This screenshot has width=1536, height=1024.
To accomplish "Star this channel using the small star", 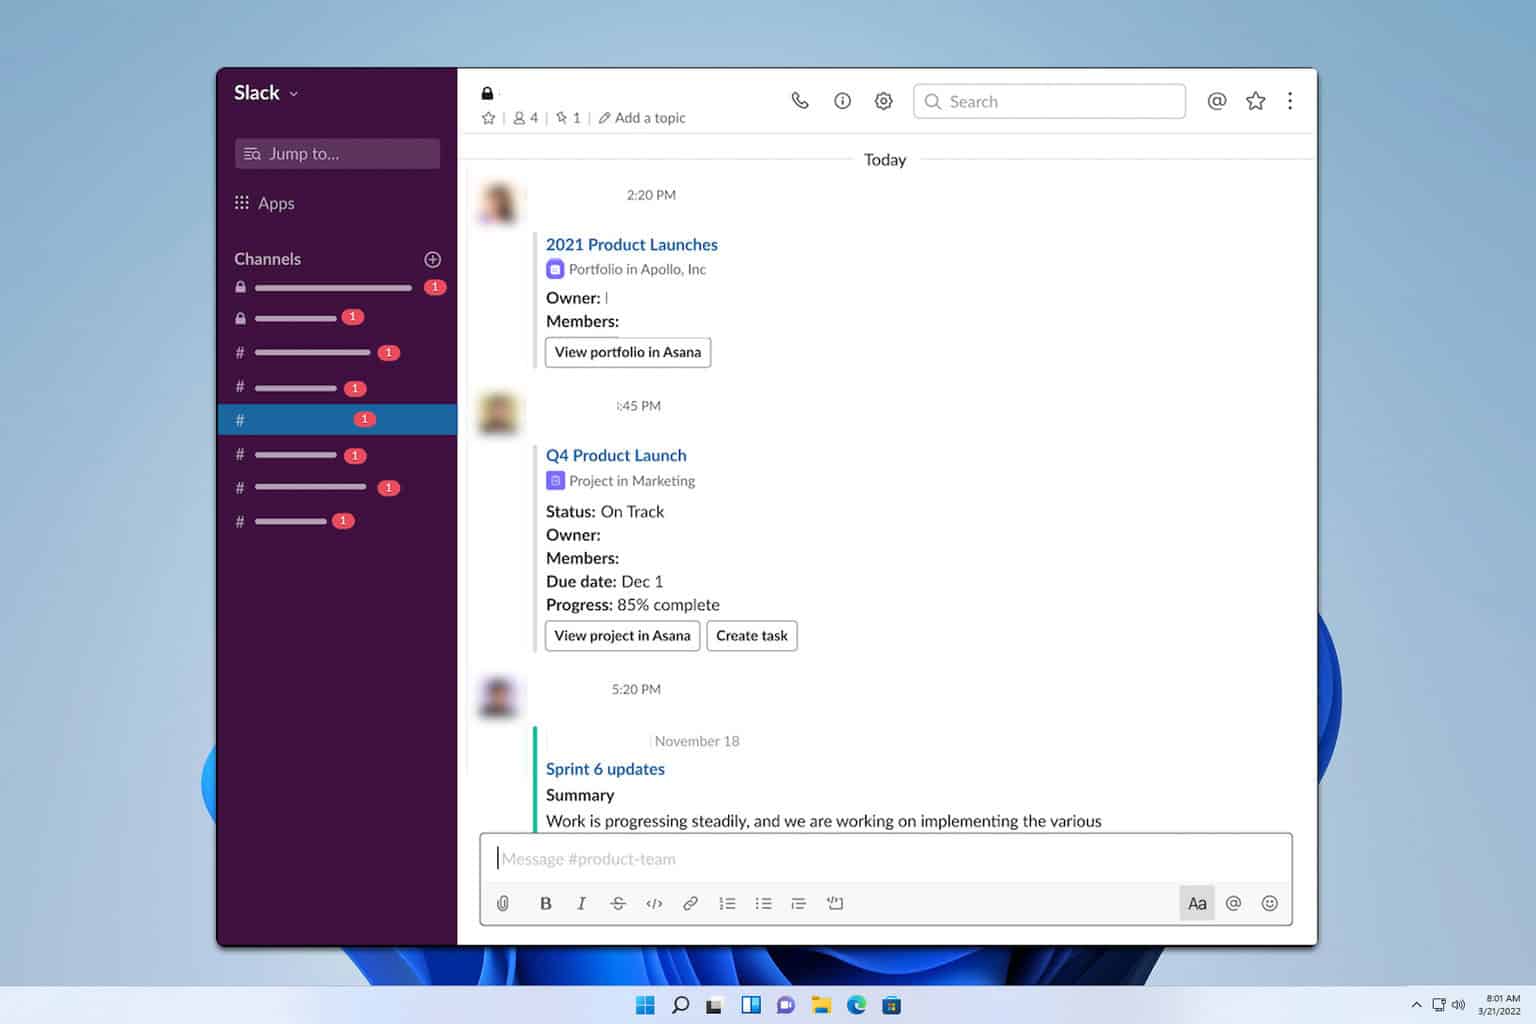I will click(488, 118).
